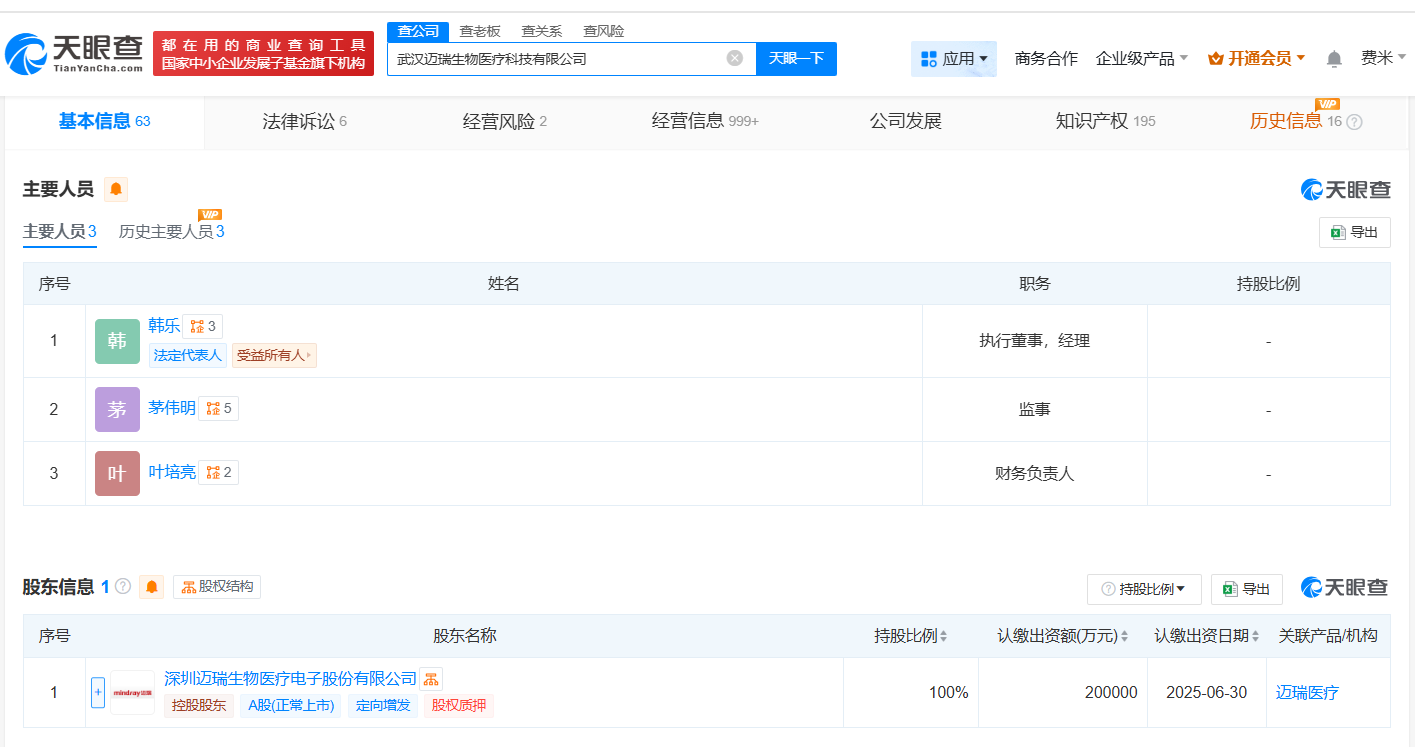Select the 查公司 search tab
The height and width of the screenshot is (747, 1415).
coord(418,31)
